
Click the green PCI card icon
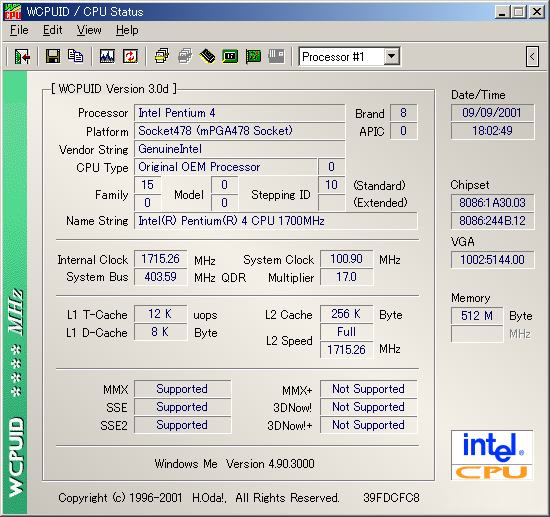click(x=253, y=56)
